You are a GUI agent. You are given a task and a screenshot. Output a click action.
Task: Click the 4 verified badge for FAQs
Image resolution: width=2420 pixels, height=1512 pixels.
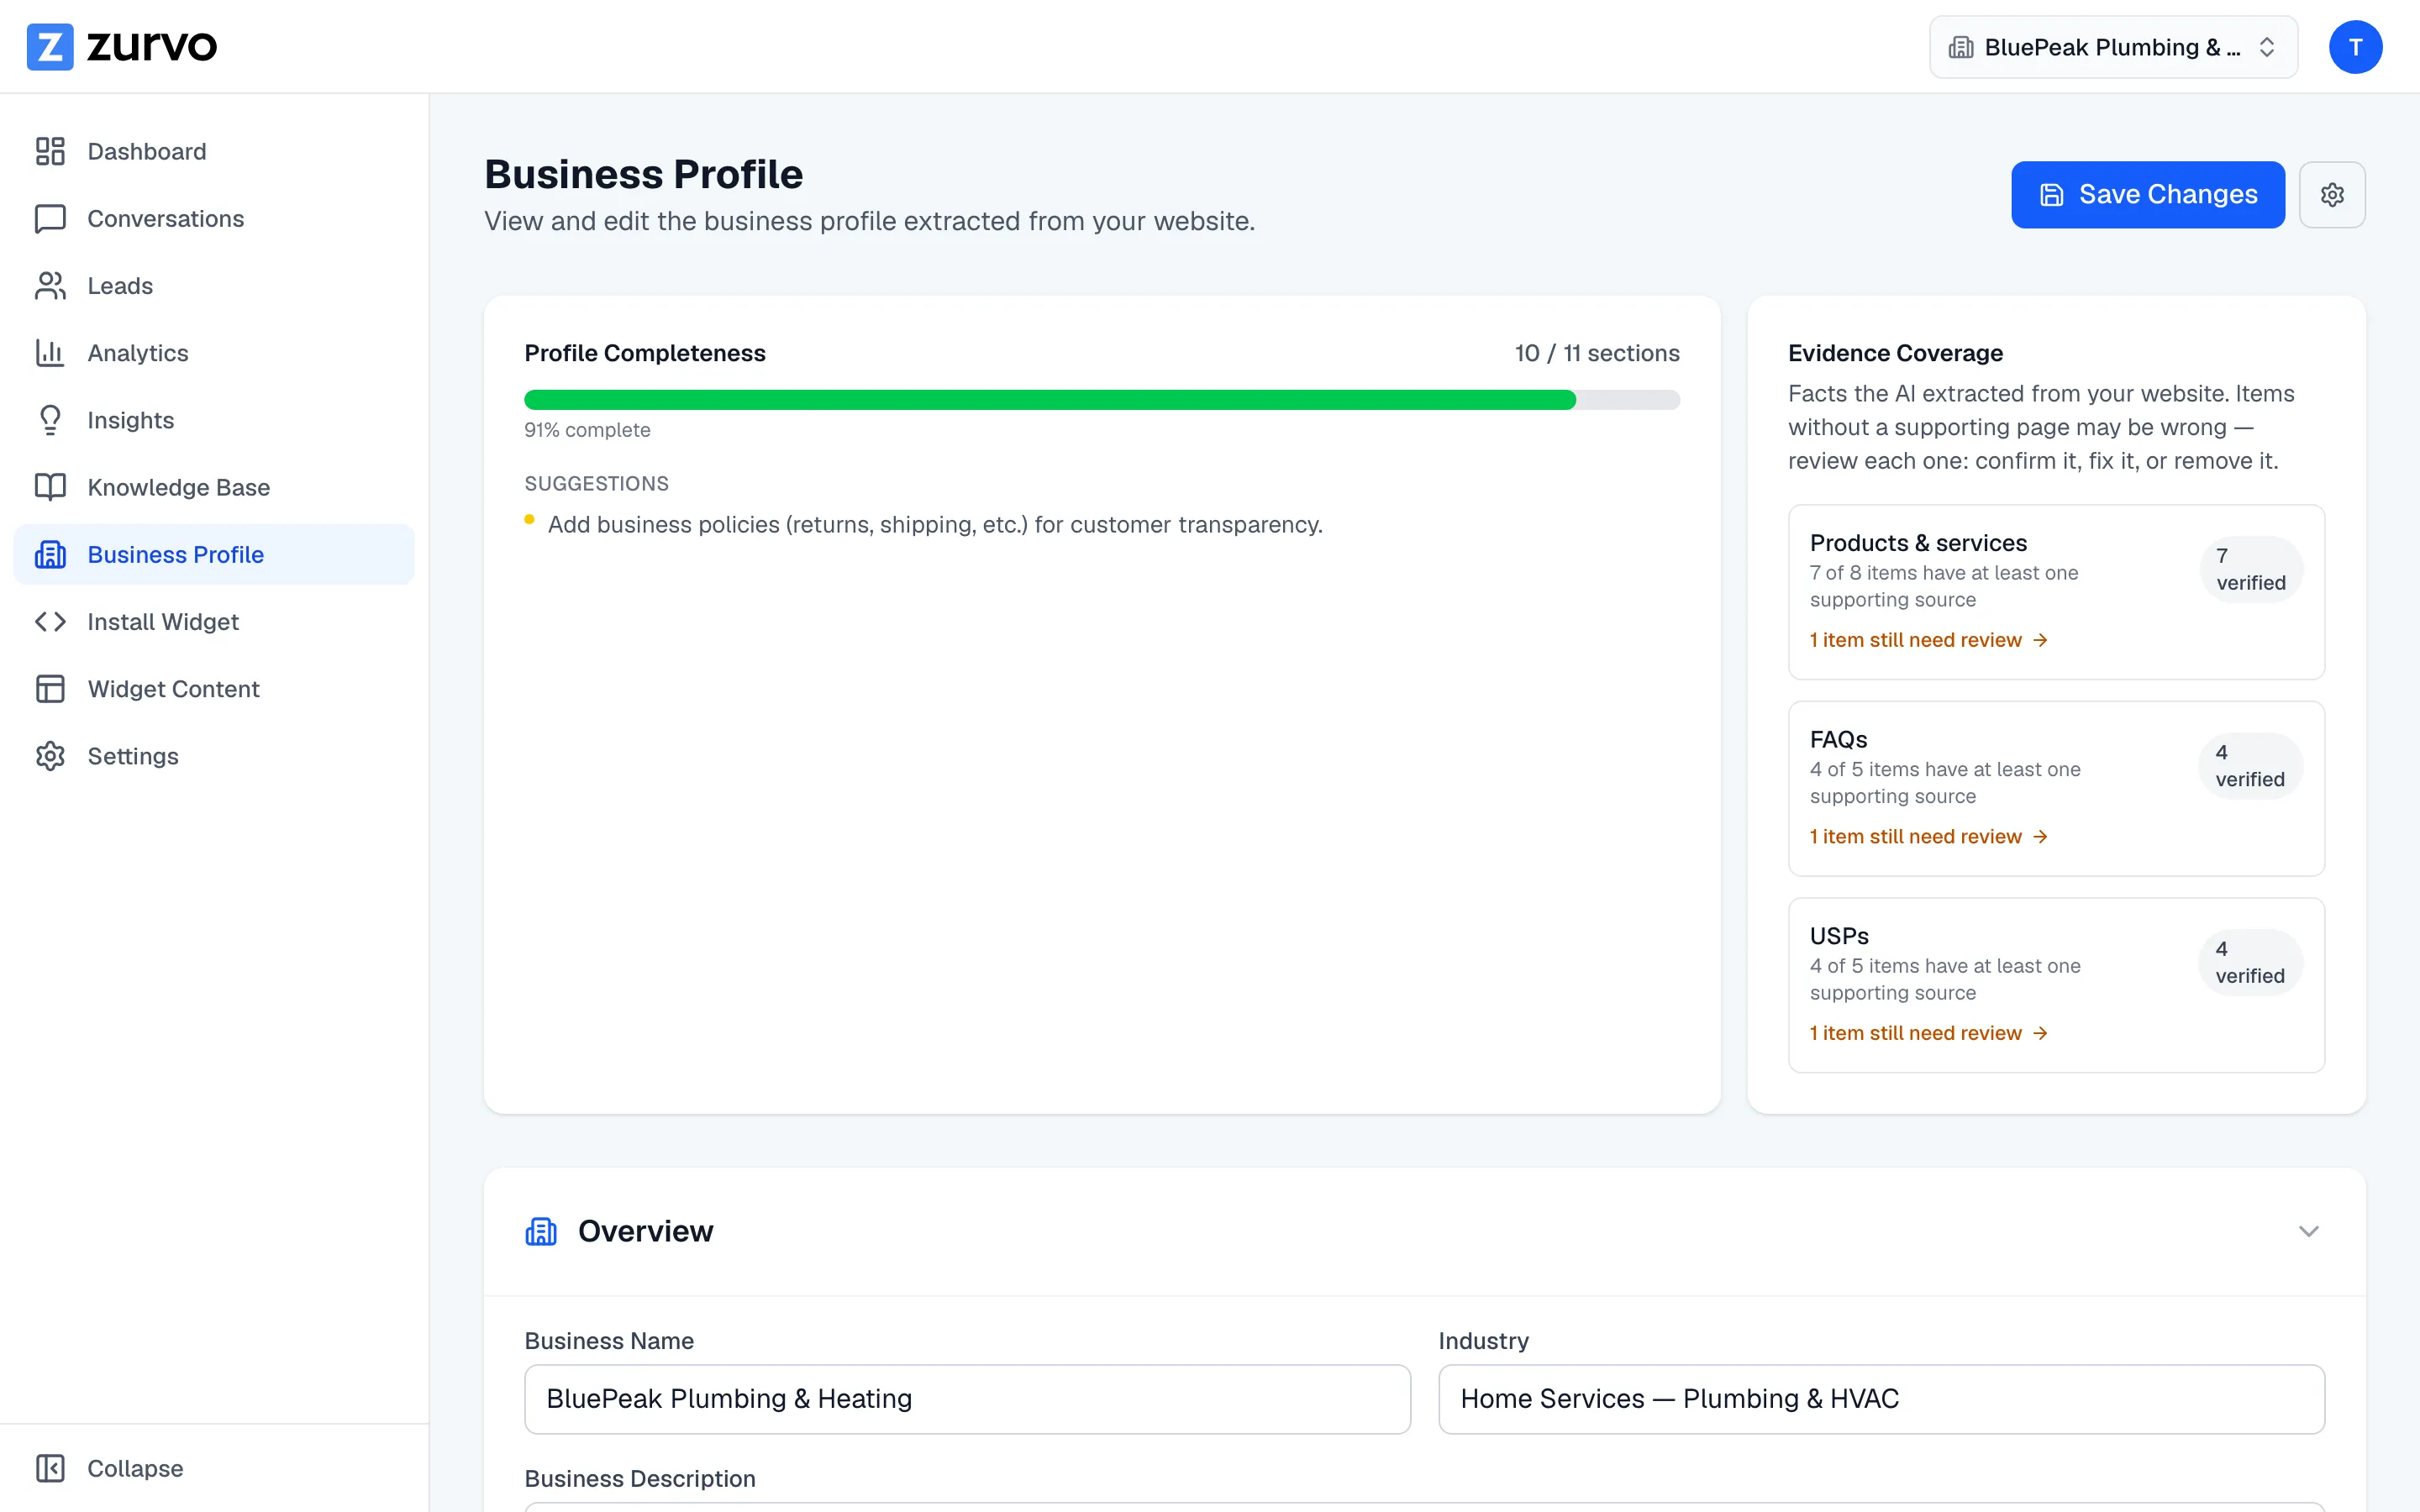pyautogui.click(x=2250, y=766)
